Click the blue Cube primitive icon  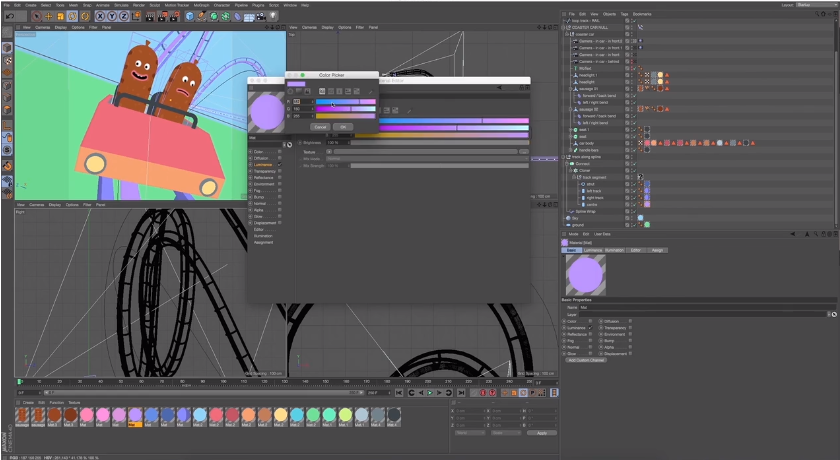click(x=190, y=17)
